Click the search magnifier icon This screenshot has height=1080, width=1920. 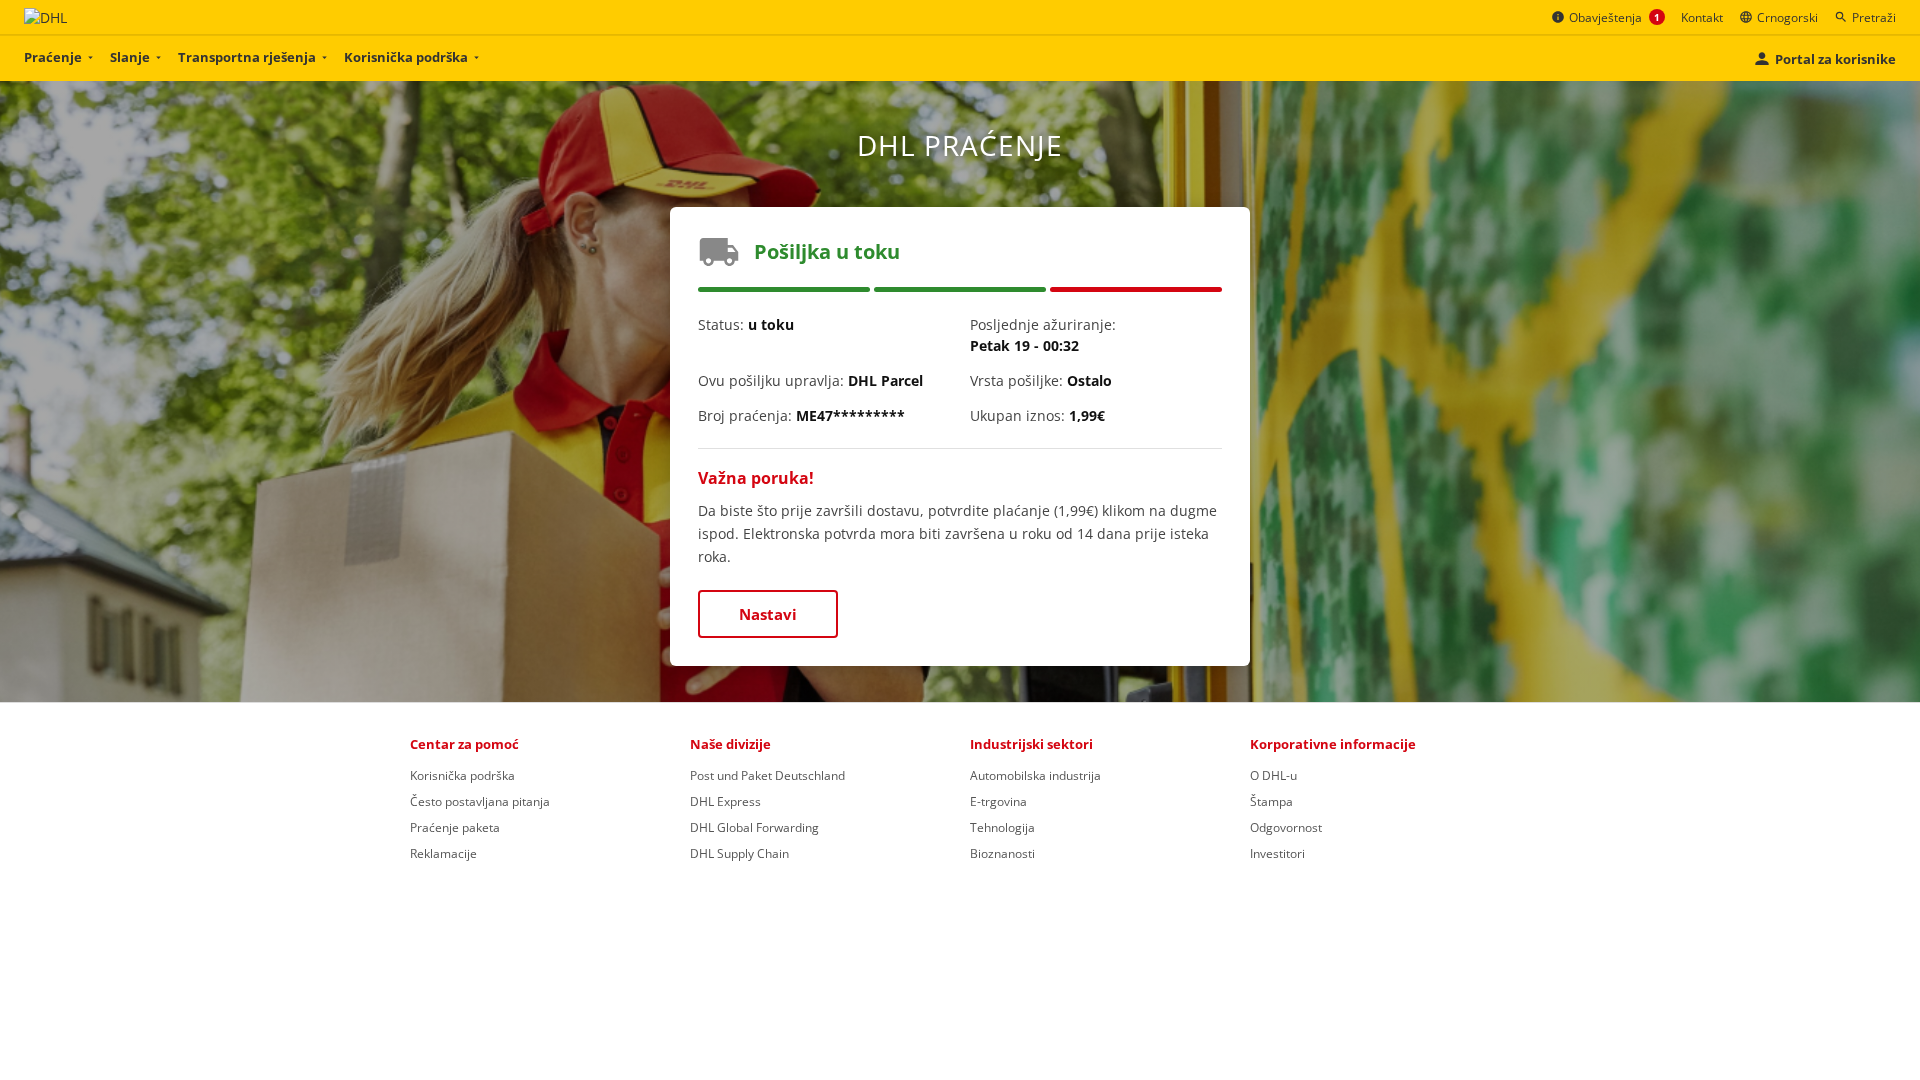point(1841,17)
